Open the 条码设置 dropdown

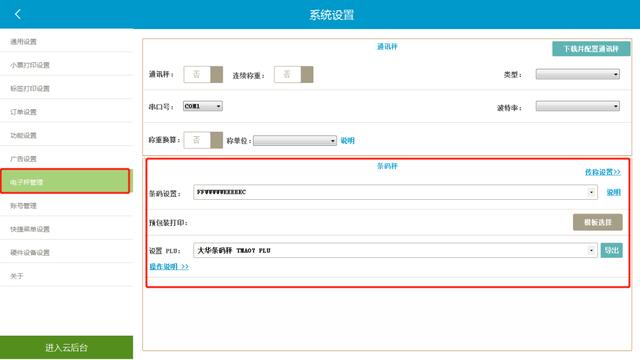click(395, 192)
